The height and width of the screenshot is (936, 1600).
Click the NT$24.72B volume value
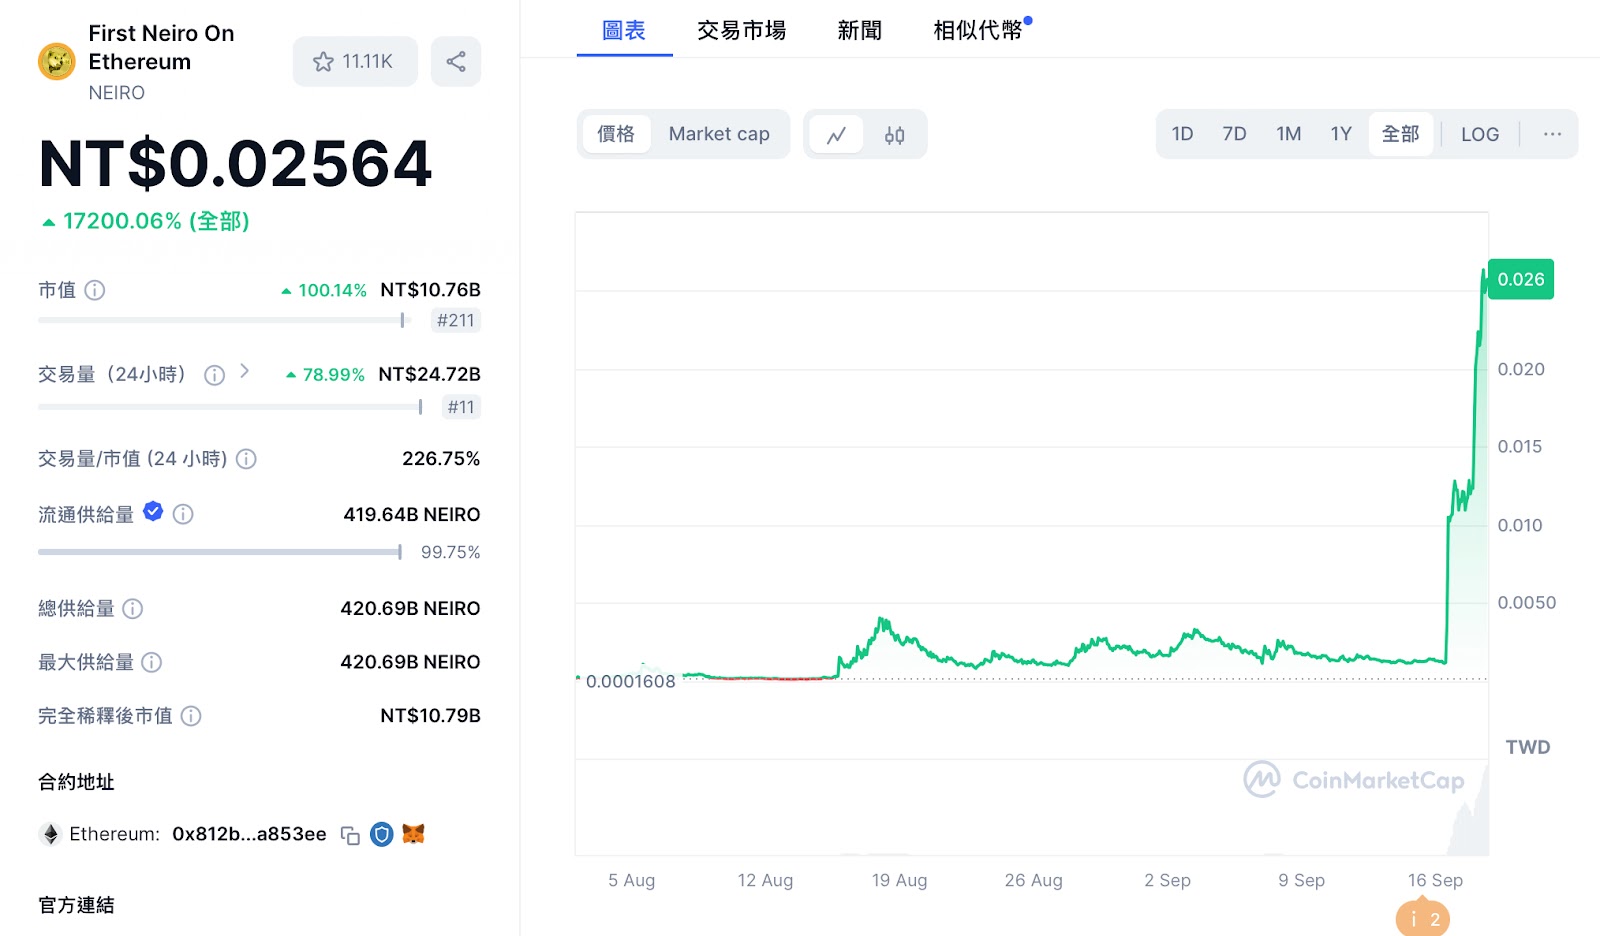click(429, 374)
